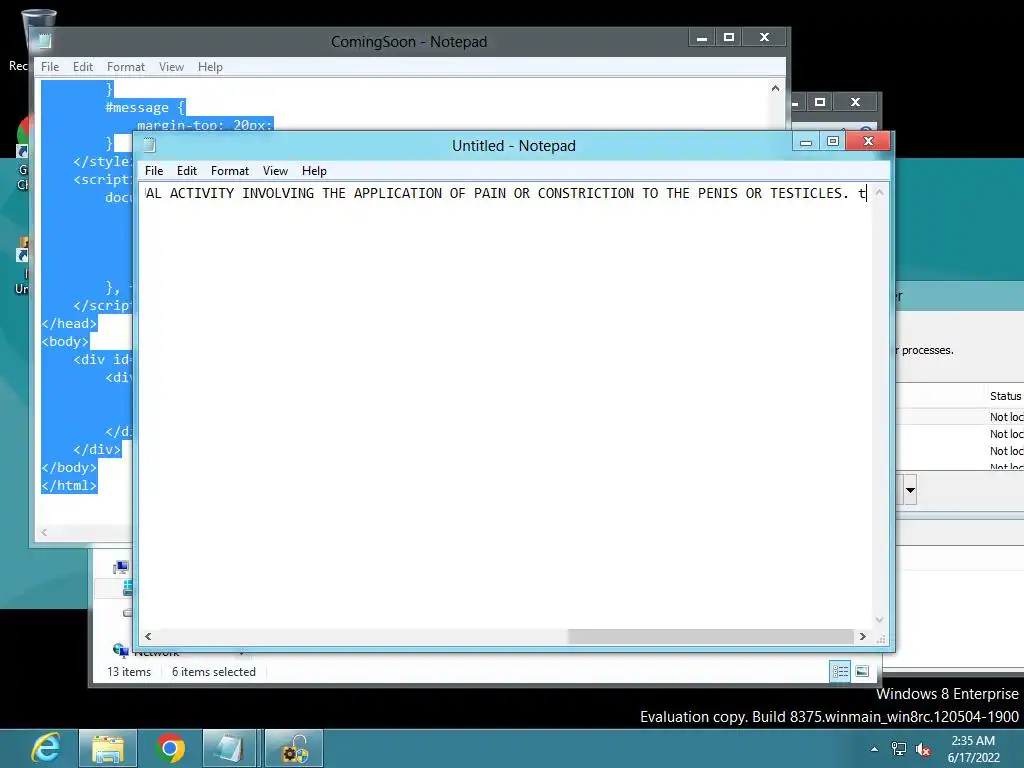Screen dimensions: 1024x768
Task: Click the Status column header
Action: coord(1005,396)
